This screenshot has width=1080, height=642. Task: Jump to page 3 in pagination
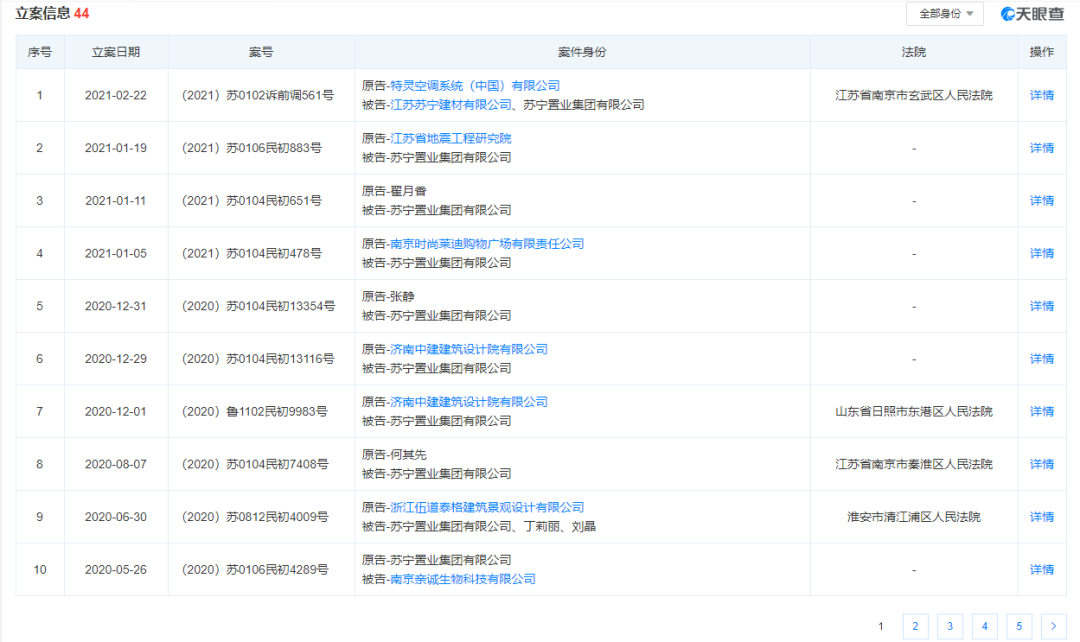click(x=949, y=626)
